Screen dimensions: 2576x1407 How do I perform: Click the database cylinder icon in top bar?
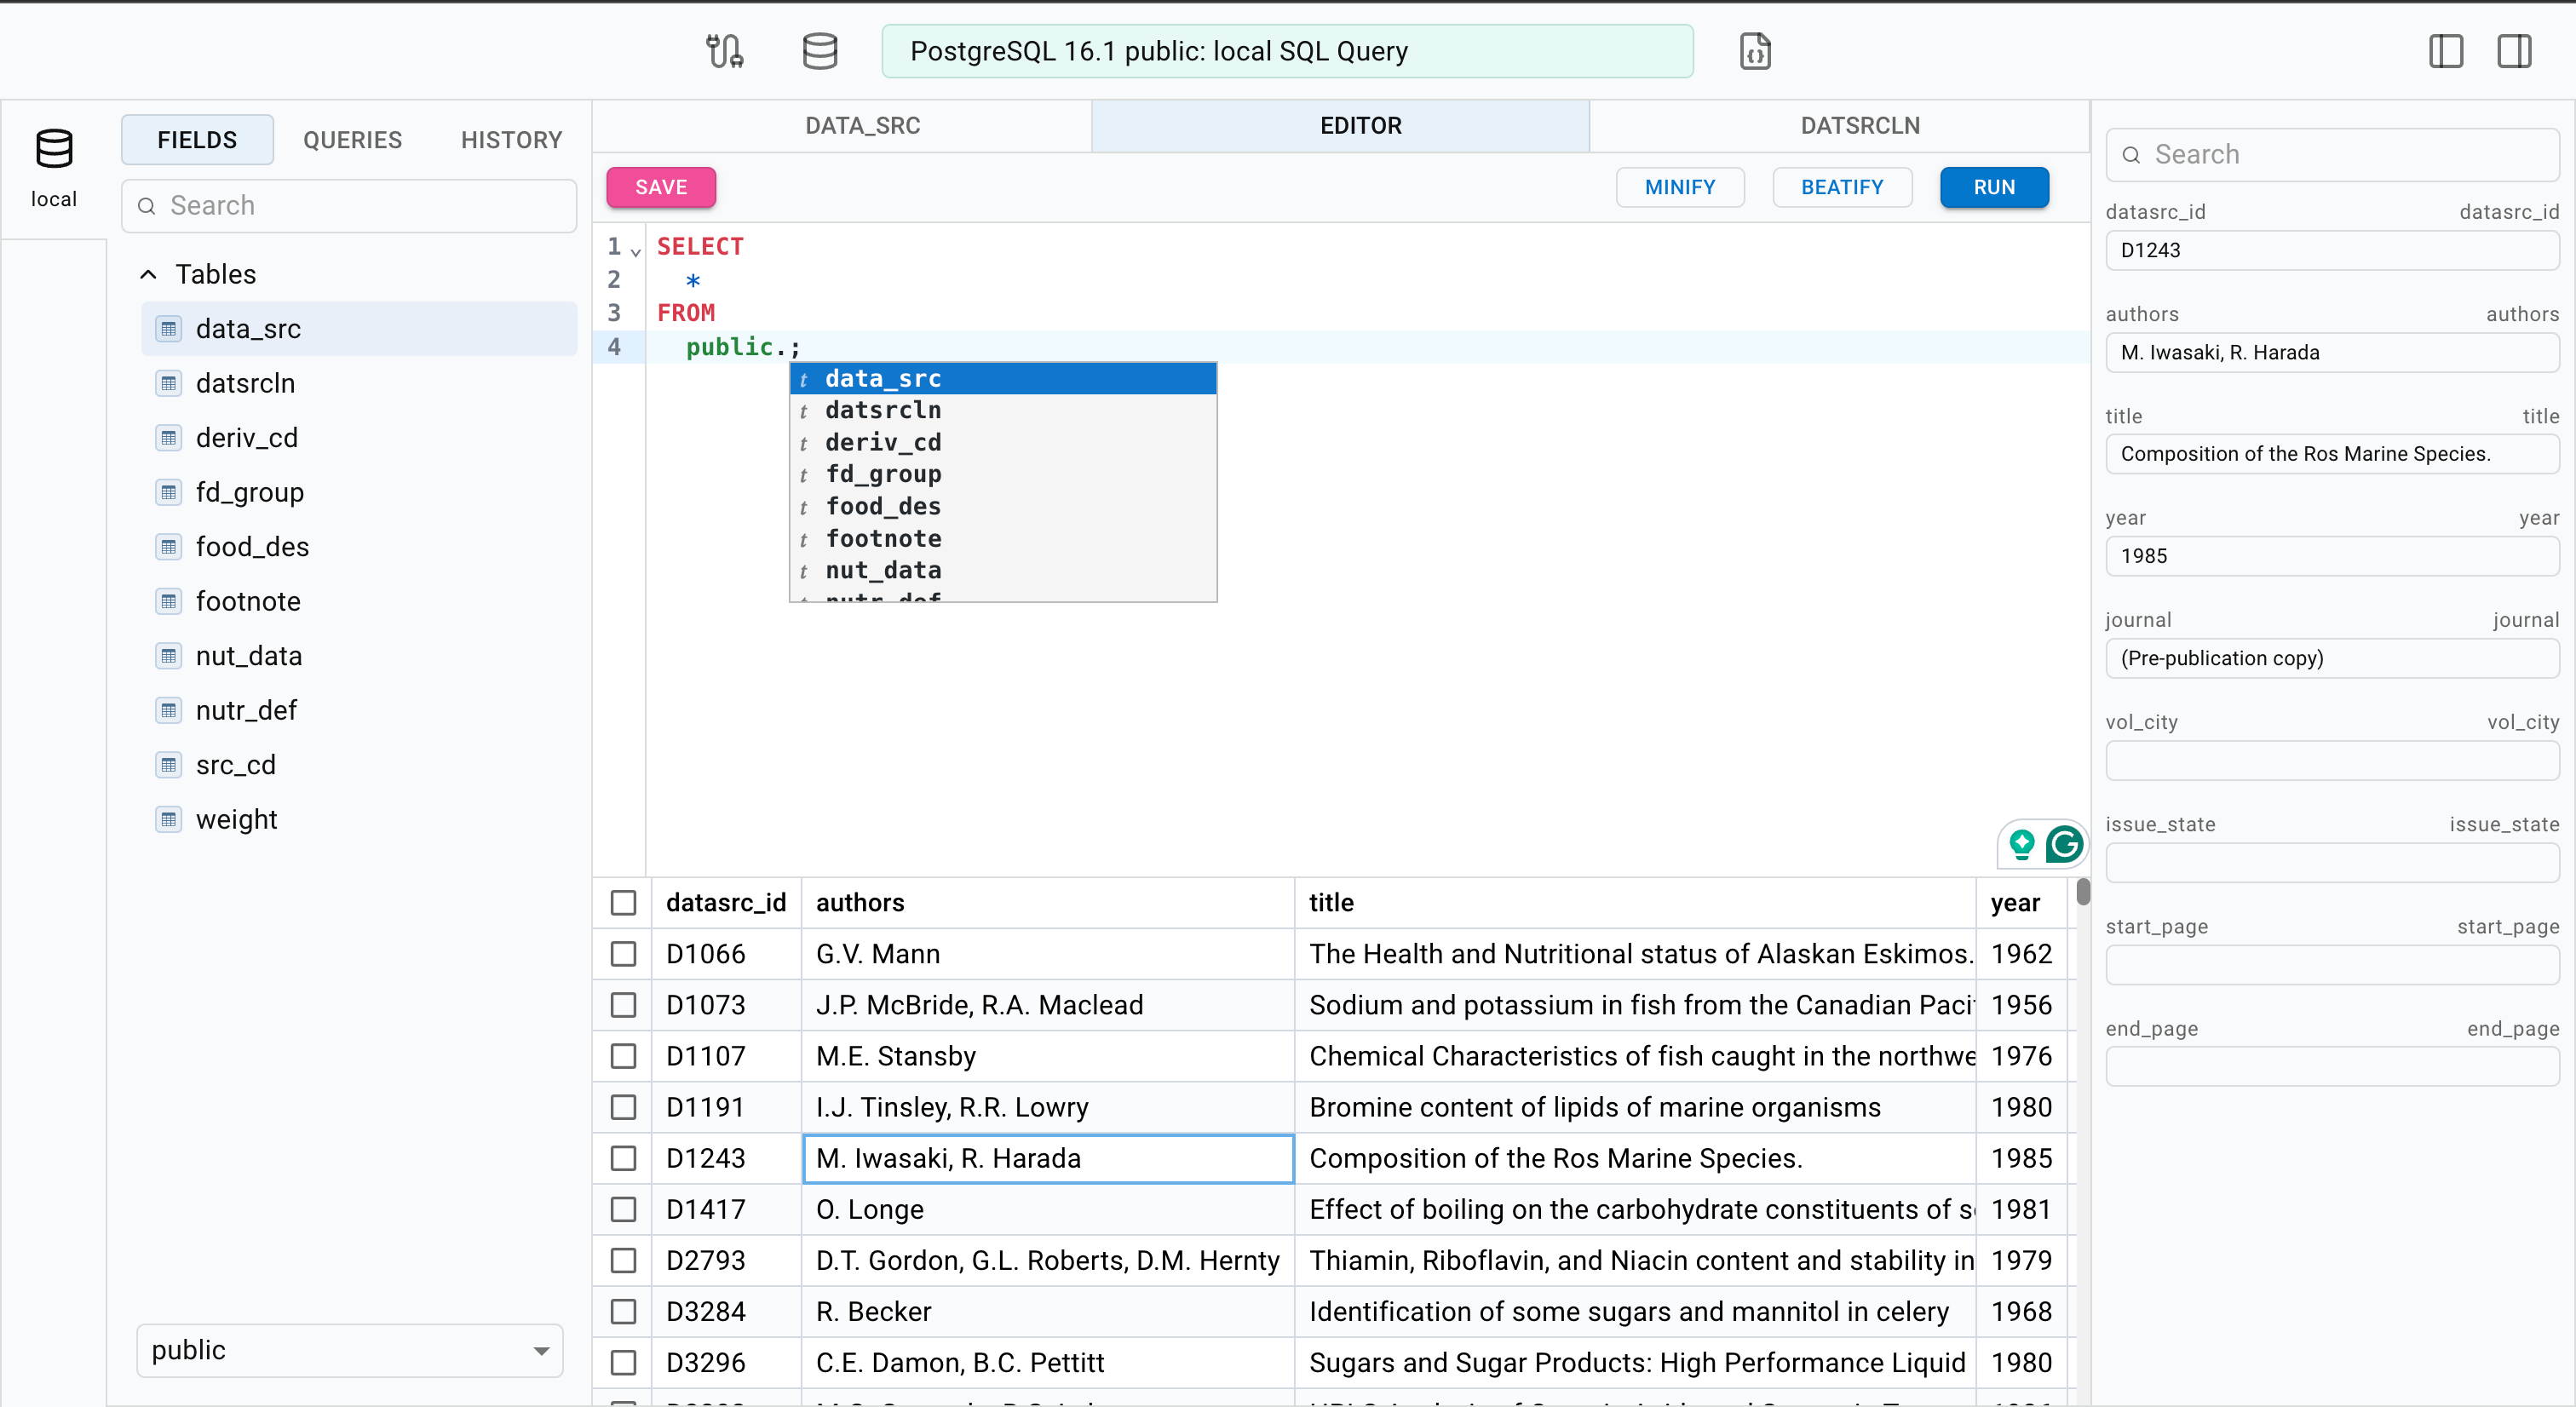coord(819,51)
